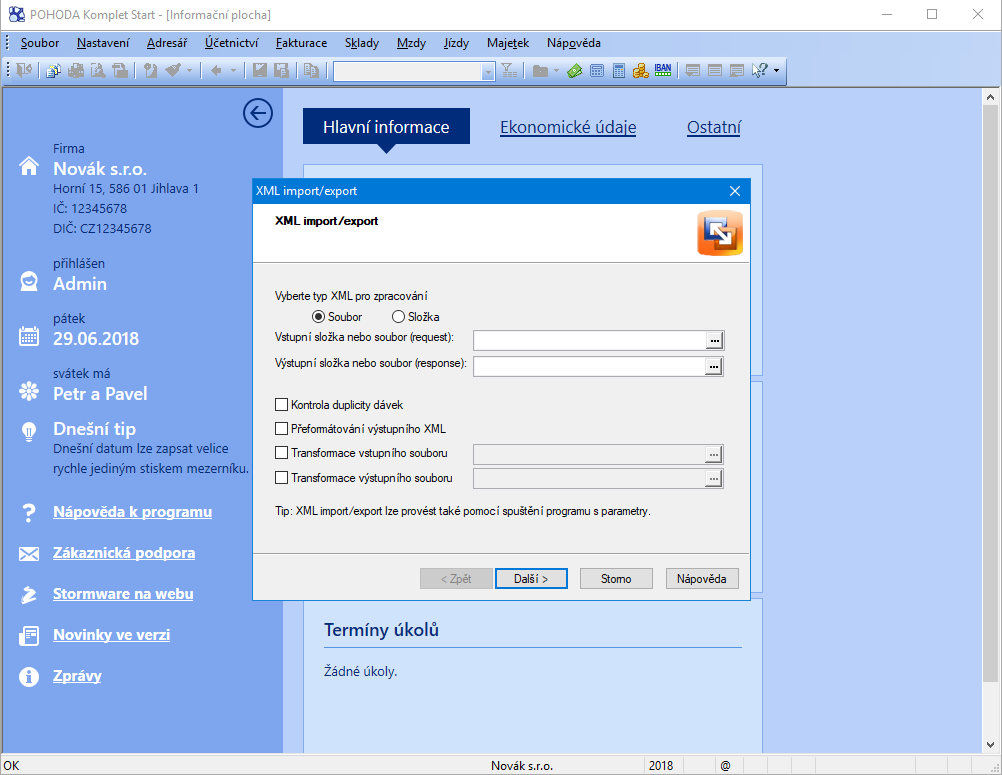Image resolution: width=1002 pixels, height=775 pixels.
Task: Open the Soubor menu
Action: [x=40, y=43]
